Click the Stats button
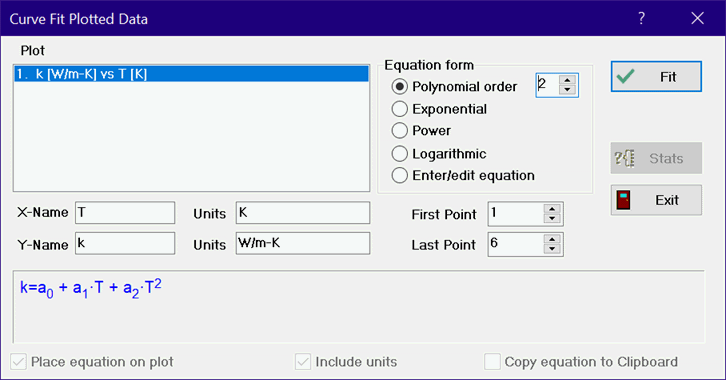Screen dimensions: 726x380 [656, 158]
